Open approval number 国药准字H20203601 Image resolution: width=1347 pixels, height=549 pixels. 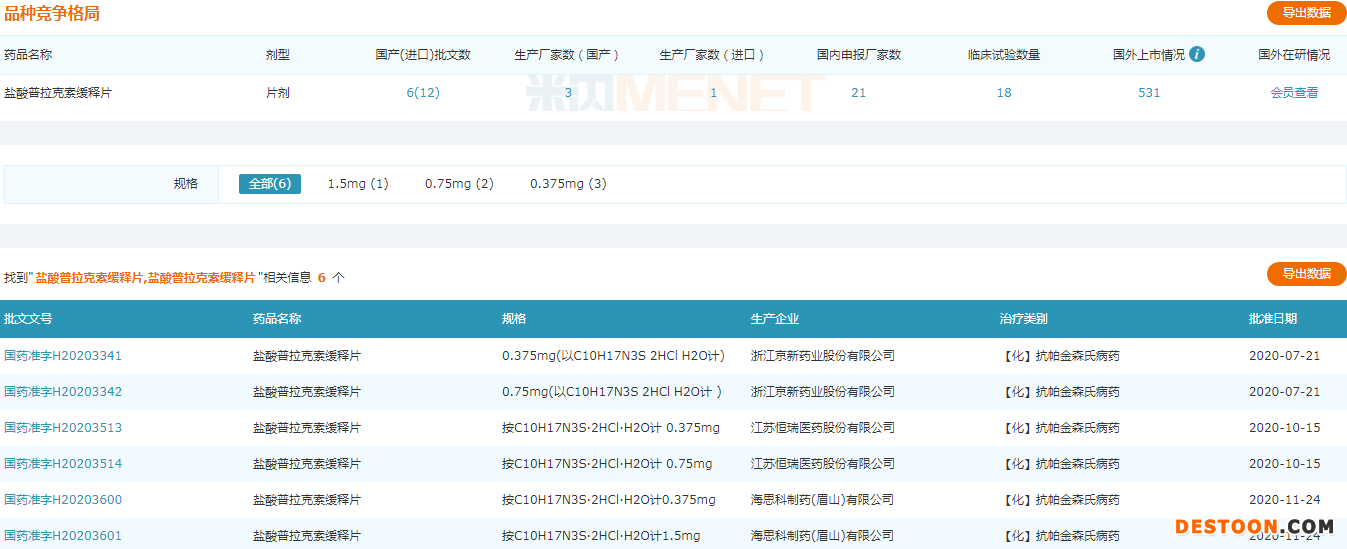click(x=63, y=536)
